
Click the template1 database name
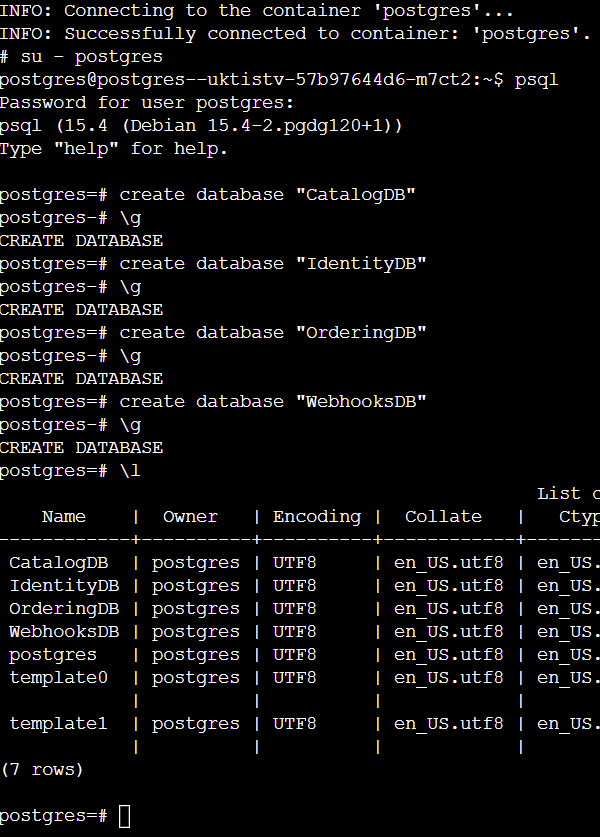[x=59, y=724]
